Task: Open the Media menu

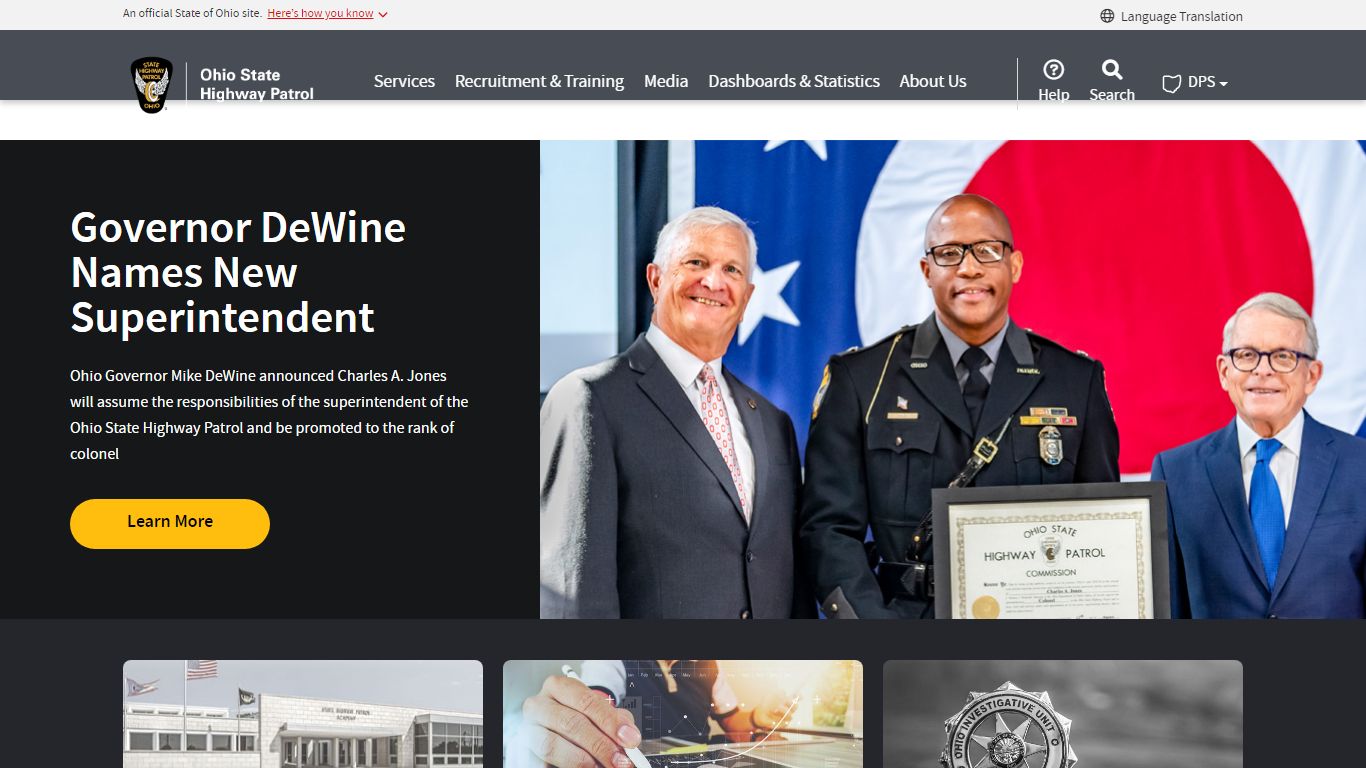Action: point(666,81)
